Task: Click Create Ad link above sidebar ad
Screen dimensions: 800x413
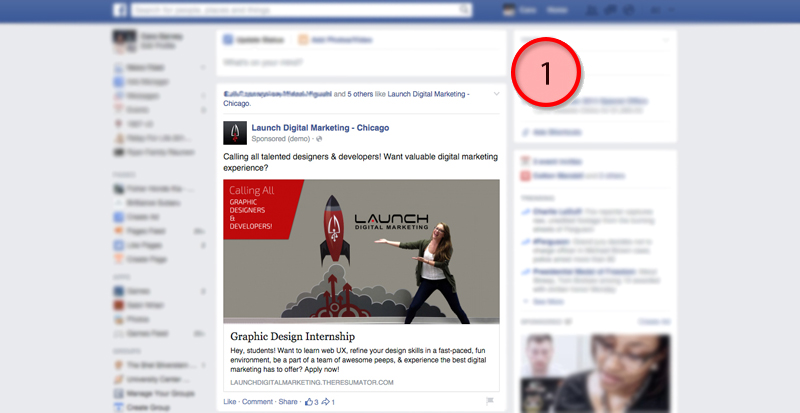Action: [654, 322]
